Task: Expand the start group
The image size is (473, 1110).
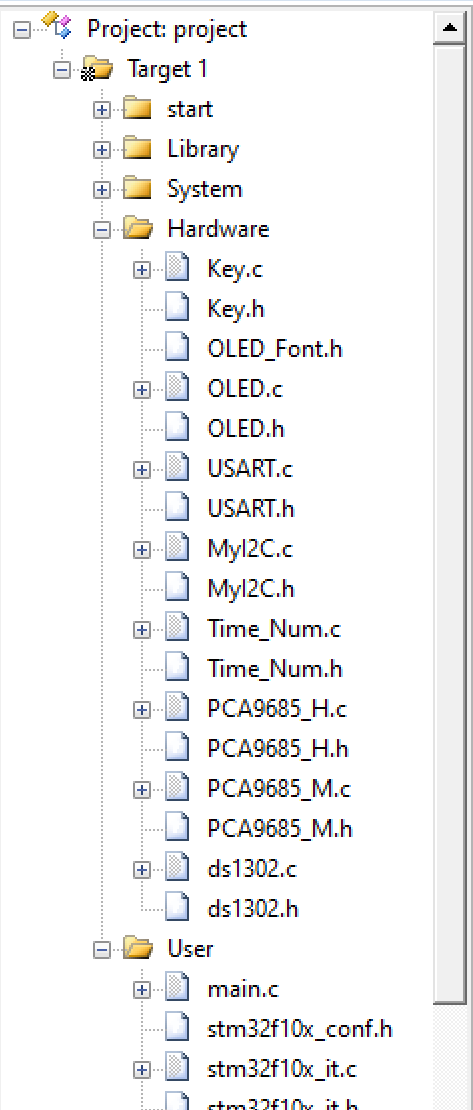Action: coord(103,110)
